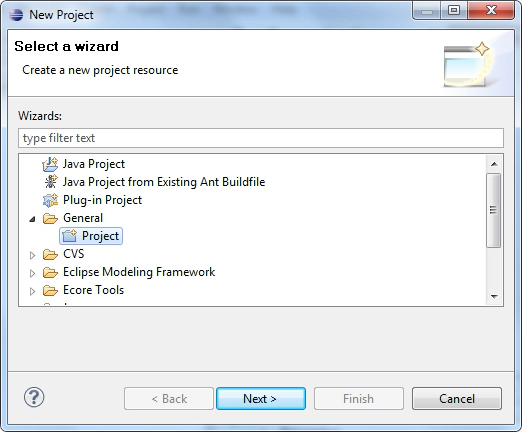The height and width of the screenshot is (432, 522).
Task: Click the Ant Buildfile project icon
Action: coord(51,182)
